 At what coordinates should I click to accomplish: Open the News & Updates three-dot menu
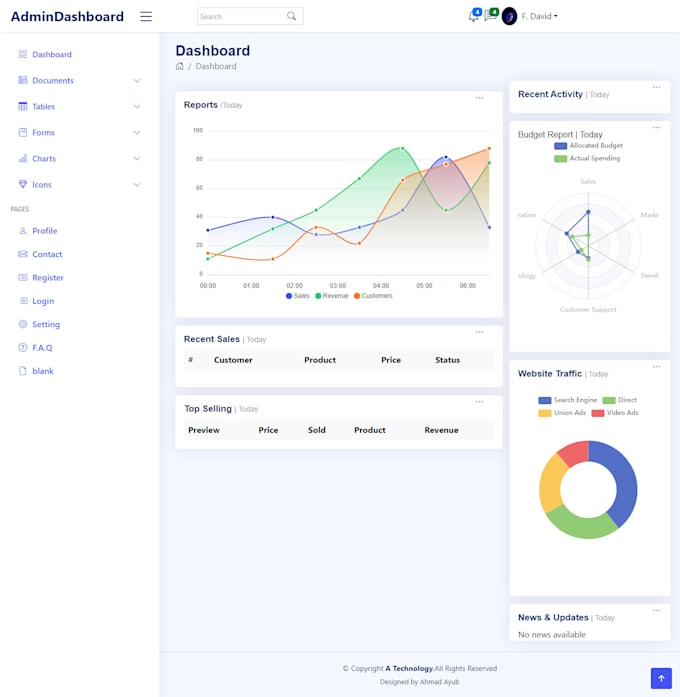point(656,610)
